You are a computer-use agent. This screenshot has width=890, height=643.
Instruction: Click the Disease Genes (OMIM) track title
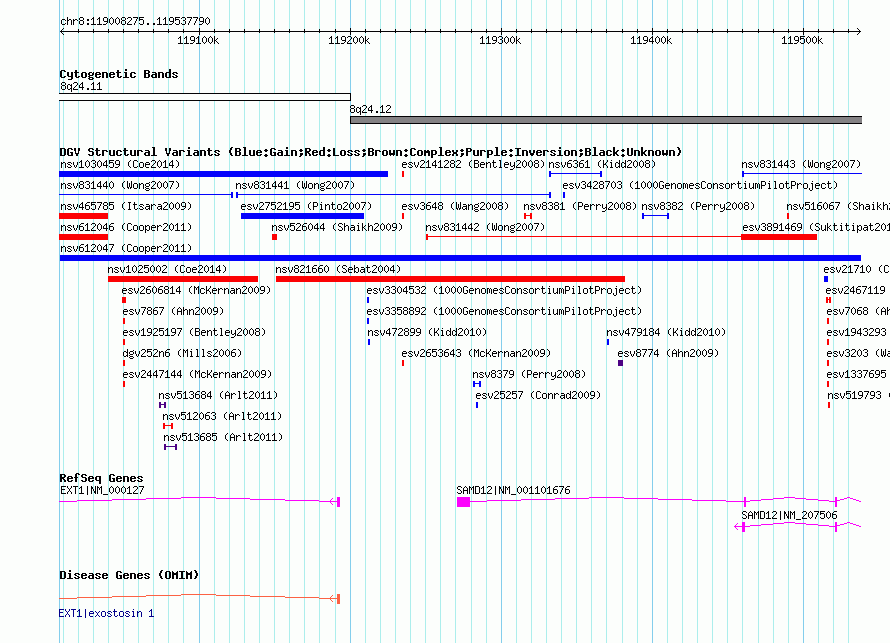[x=129, y=575]
